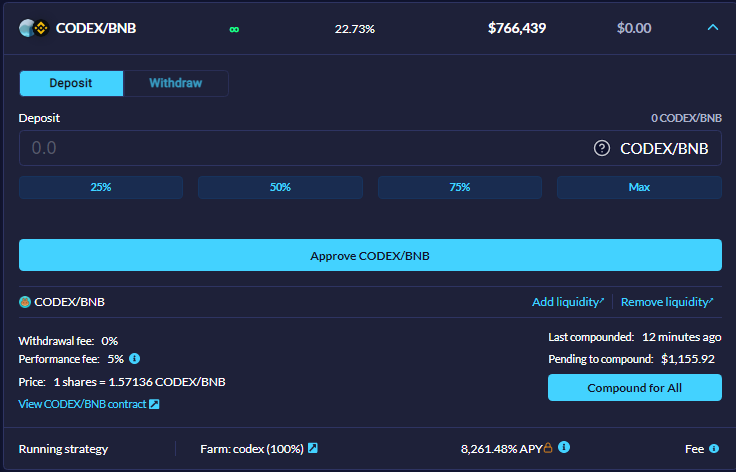This screenshot has height=472, width=736.
Task: Click the round CODEX/BNB farm icon
Action: [x=25, y=302]
